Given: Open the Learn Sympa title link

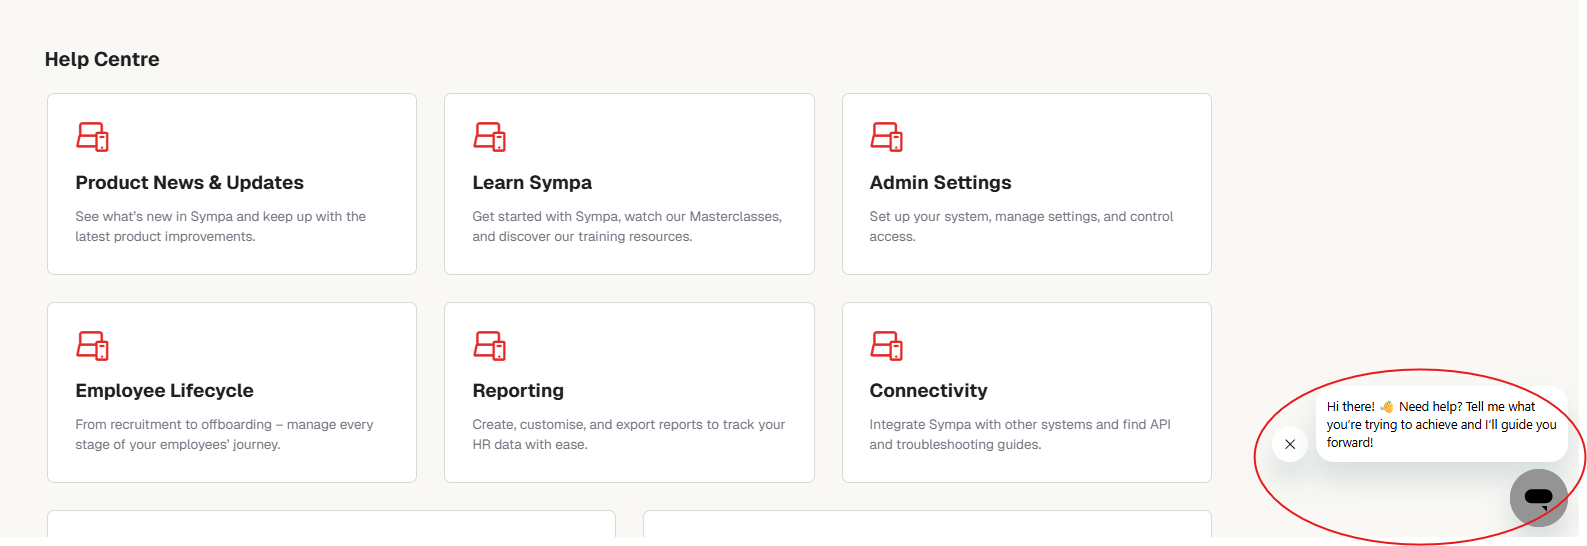Looking at the screenshot, I should click(x=532, y=183).
